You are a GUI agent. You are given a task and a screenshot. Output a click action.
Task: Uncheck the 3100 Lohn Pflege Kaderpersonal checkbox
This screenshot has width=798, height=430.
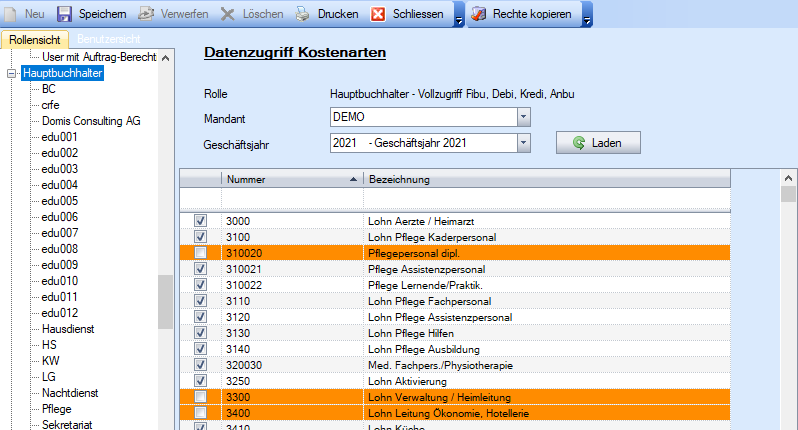[201, 237]
